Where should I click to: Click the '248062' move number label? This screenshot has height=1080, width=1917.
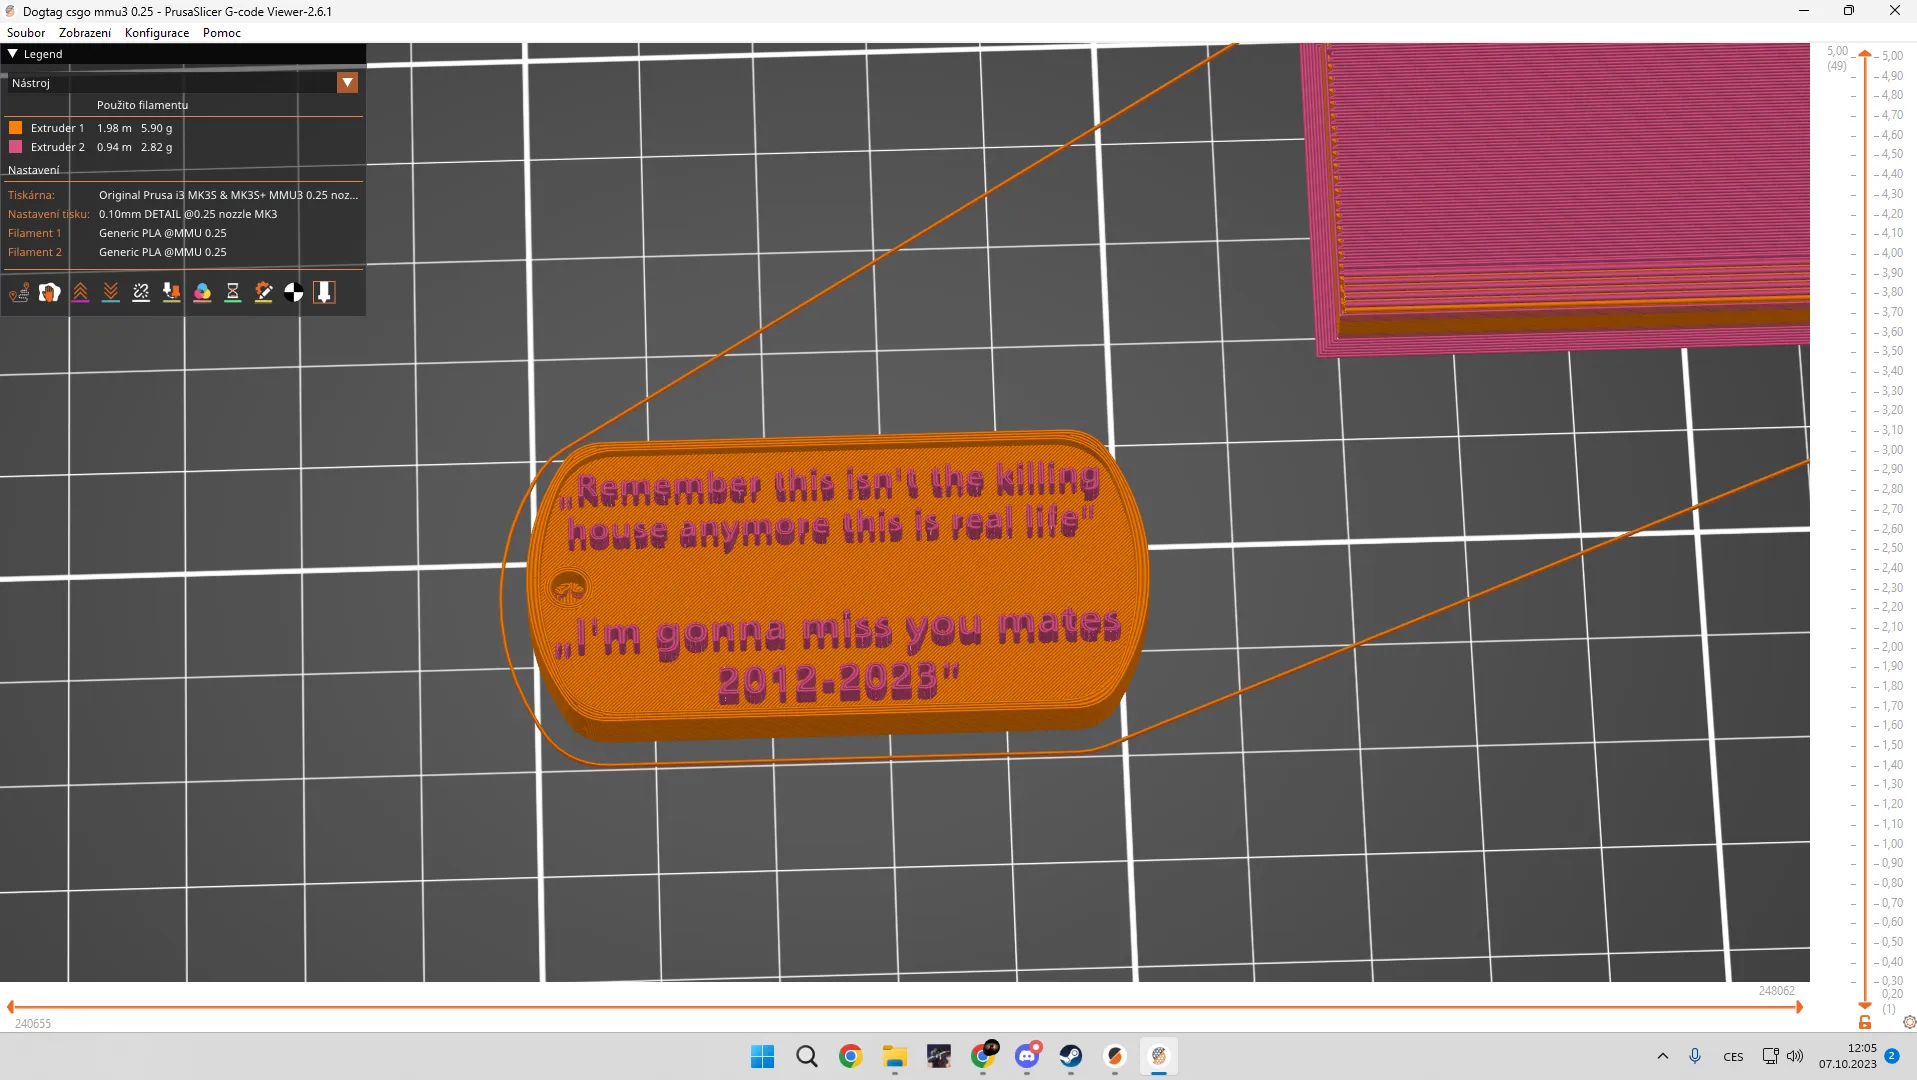(x=1777, y=991)
